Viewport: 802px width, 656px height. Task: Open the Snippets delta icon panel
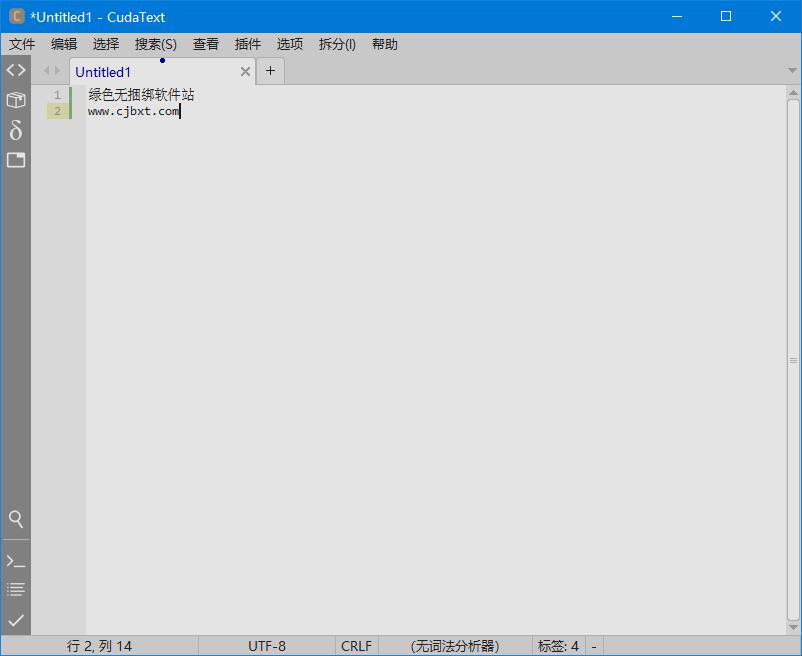16,130
